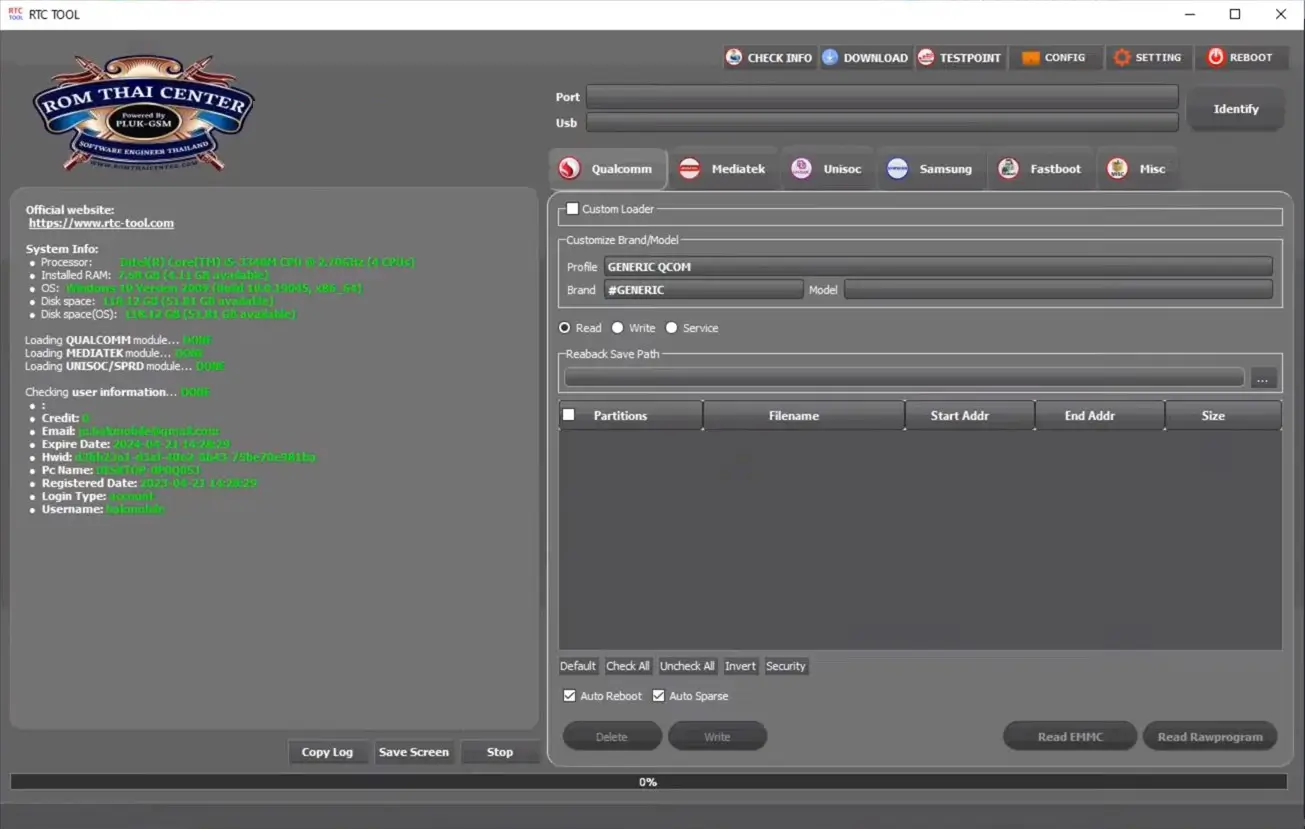1305x829 pixels.
Task: Click the Delete button
Action: click(x=612, y=737)
